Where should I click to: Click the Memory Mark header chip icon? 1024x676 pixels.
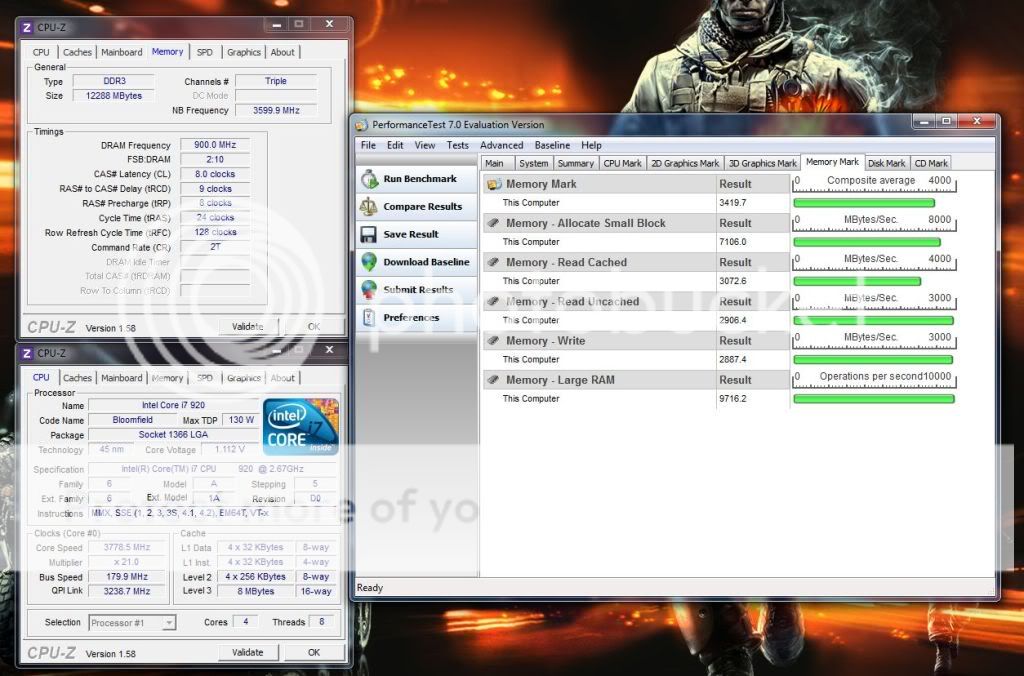[x=494, y=184]
